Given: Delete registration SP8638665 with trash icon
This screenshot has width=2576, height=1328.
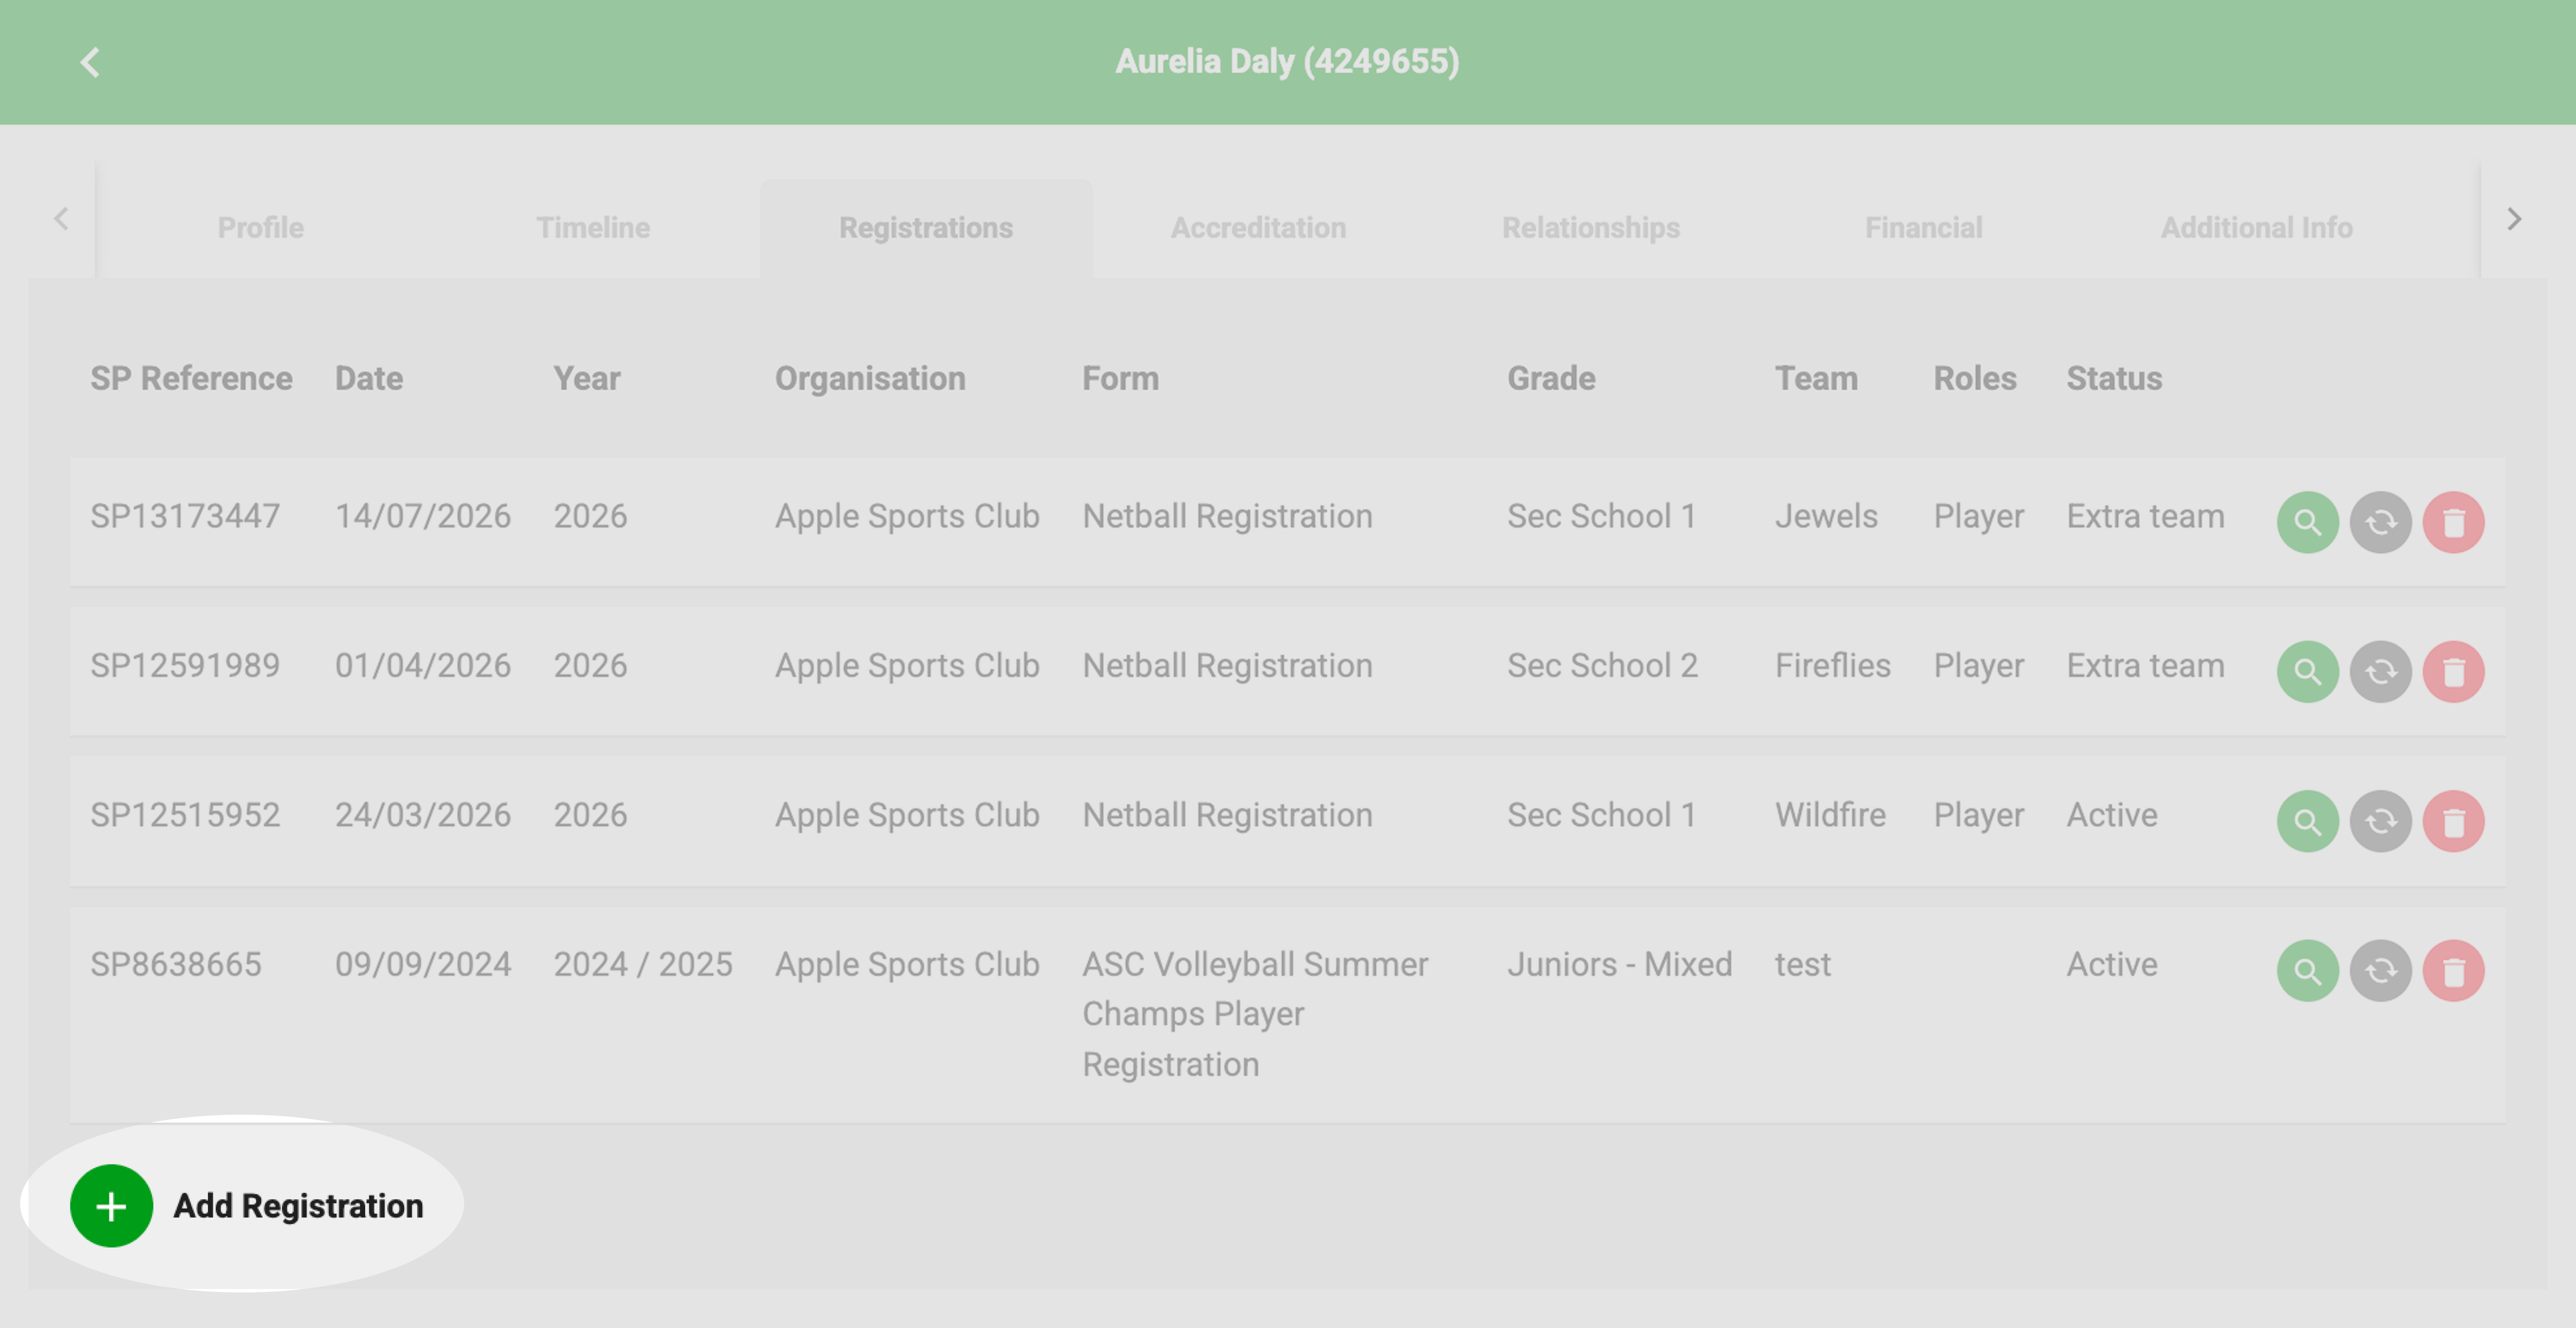Looking at the screenshot, I should click(2453, 970).
